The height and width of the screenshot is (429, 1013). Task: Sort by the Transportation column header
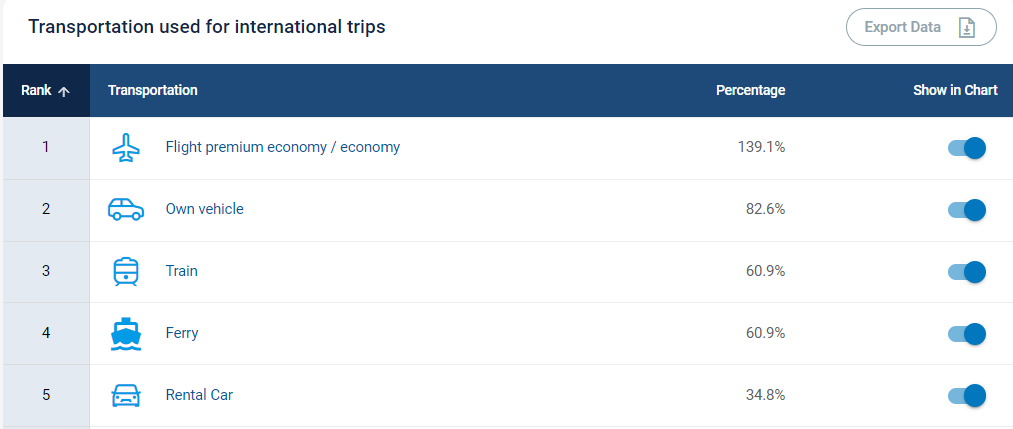[152, 90]
